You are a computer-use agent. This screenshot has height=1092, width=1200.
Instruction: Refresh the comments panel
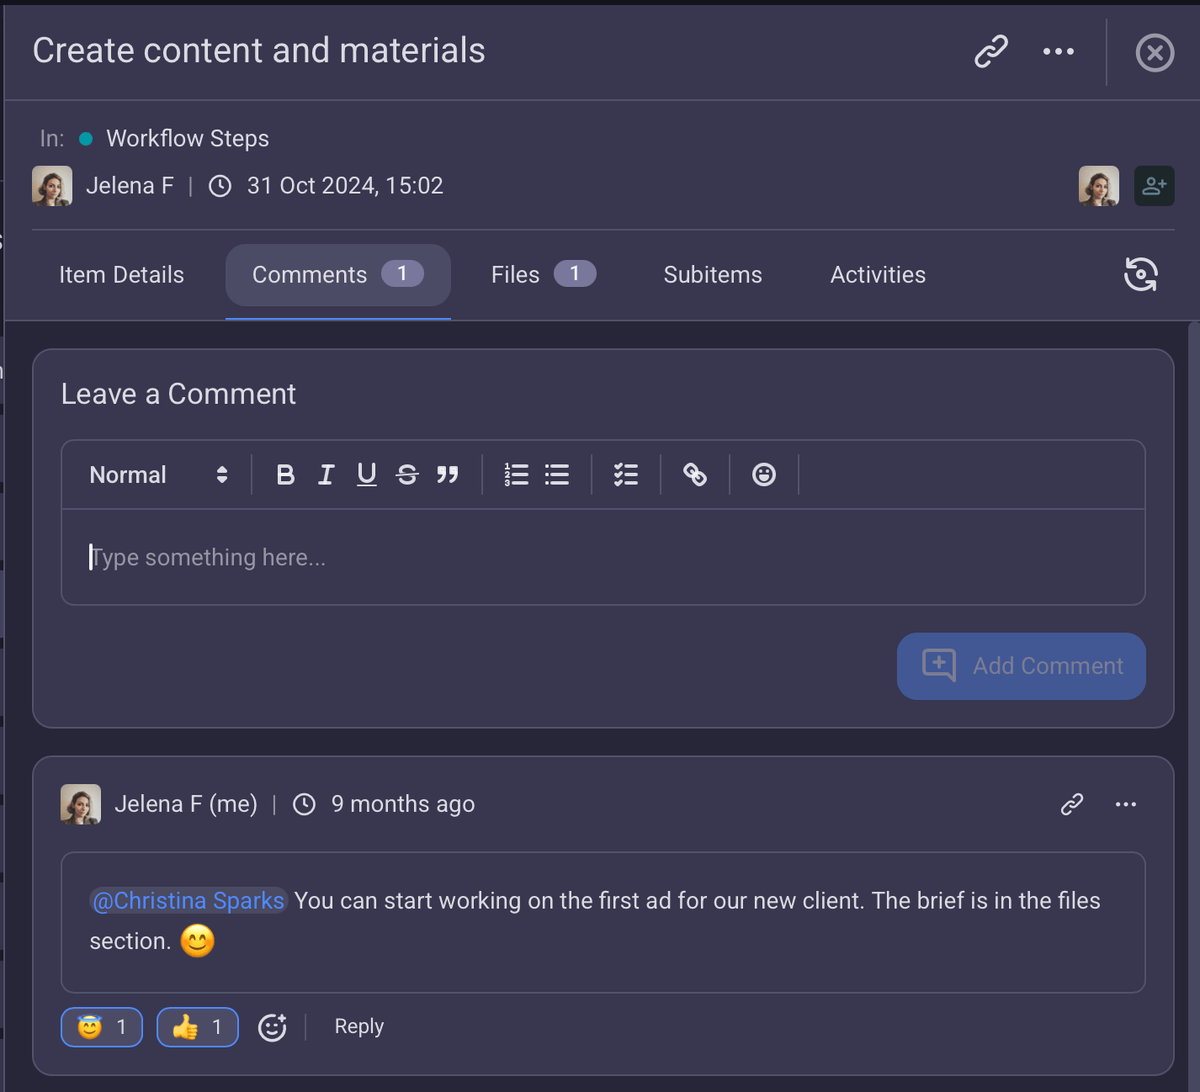[x=1141, y=274]
